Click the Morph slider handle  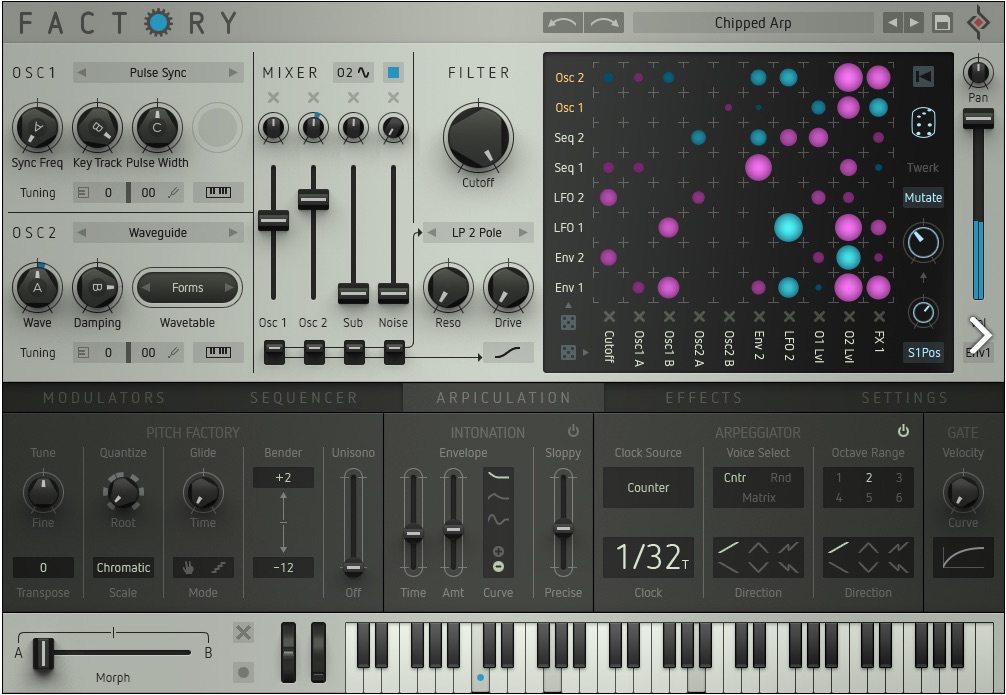(43, 653)
